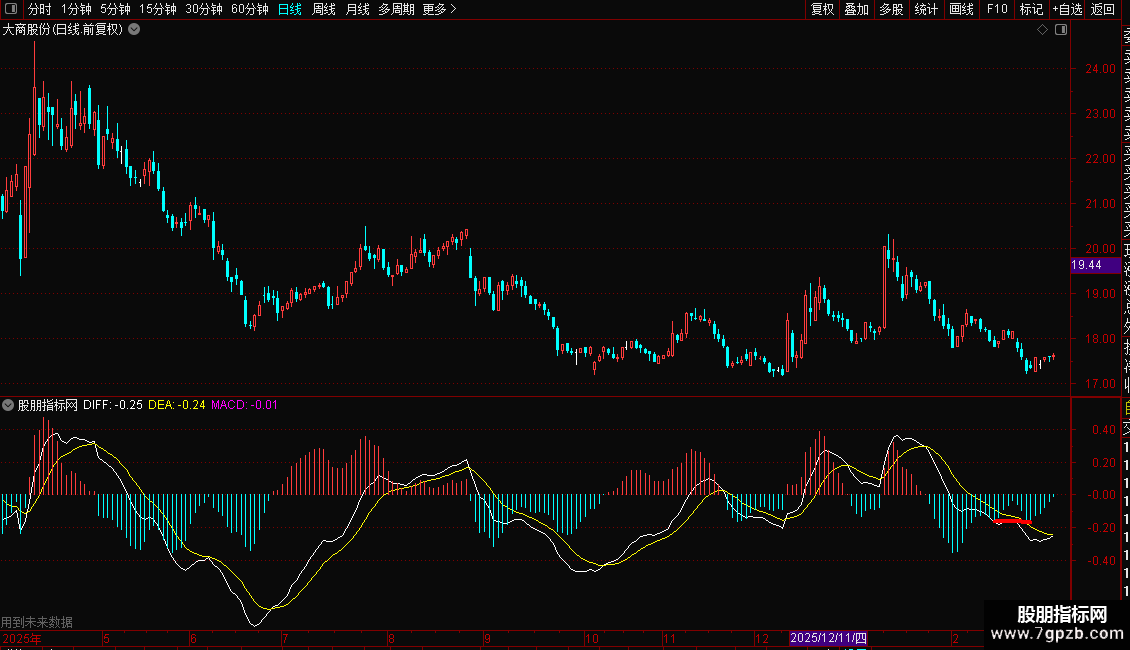
Task: Click the 大商股份(日线.前复权) chart title
Action: coord(63,30)
